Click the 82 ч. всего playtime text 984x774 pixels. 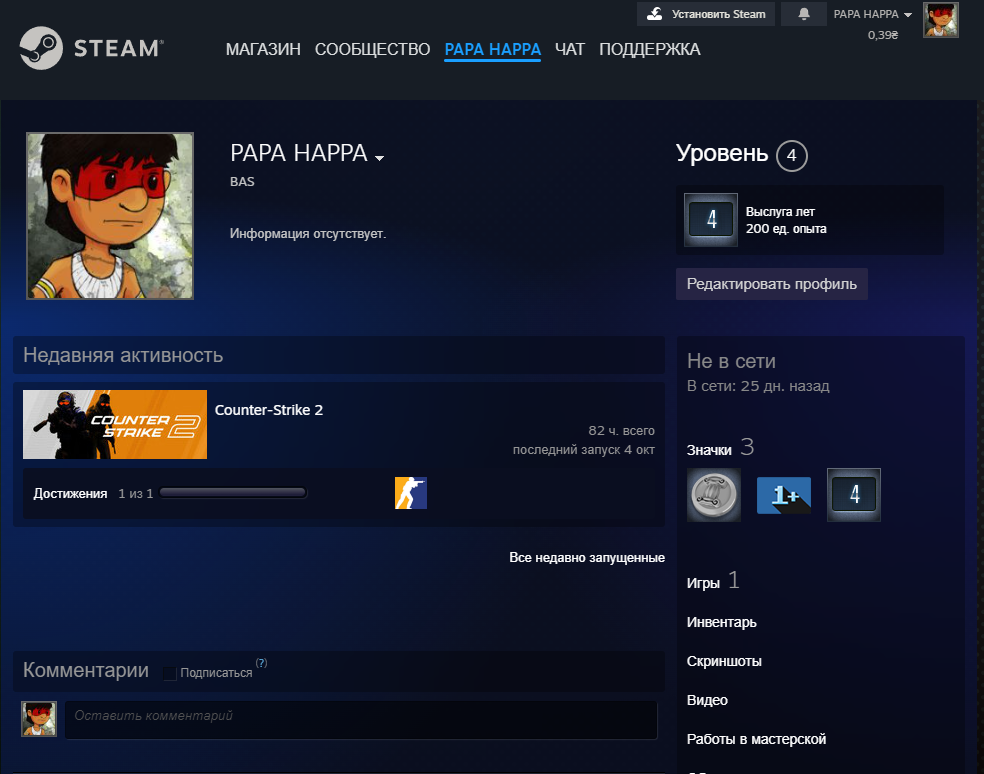pos(621,431)
